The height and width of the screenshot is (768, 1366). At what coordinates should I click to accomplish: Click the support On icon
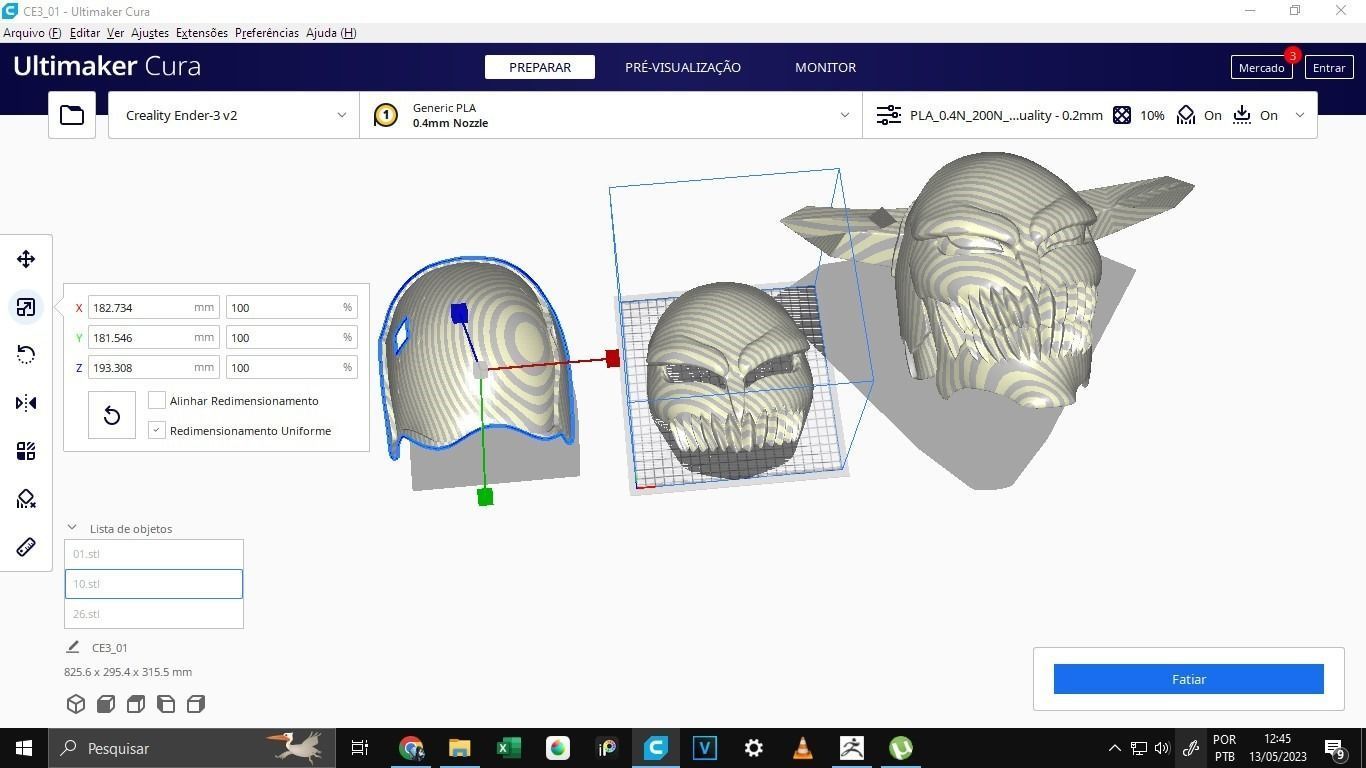click(x=1186, y=115)
